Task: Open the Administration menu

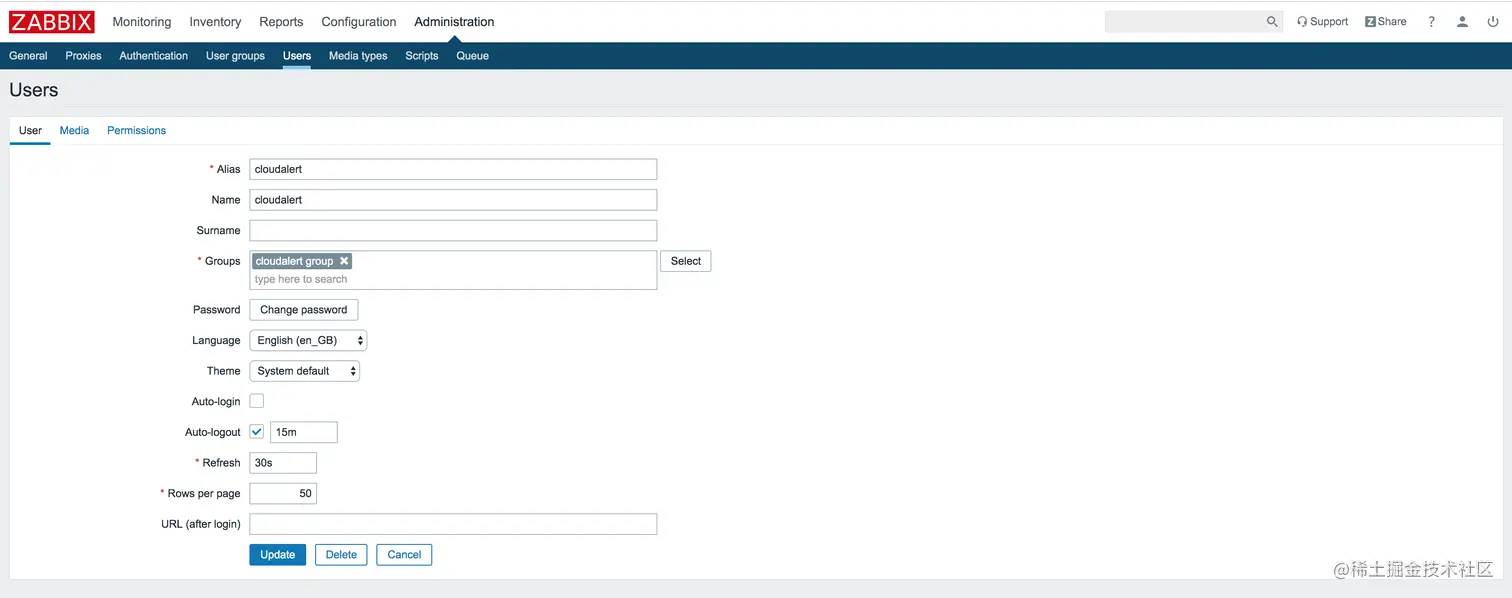Action: [x=454, y=21]
